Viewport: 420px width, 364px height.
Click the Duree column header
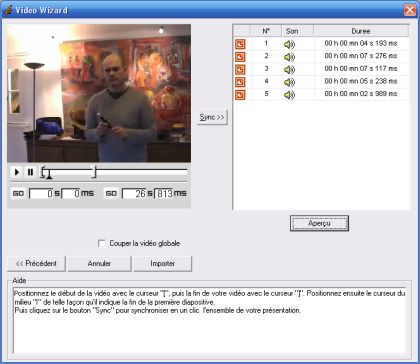361,31
